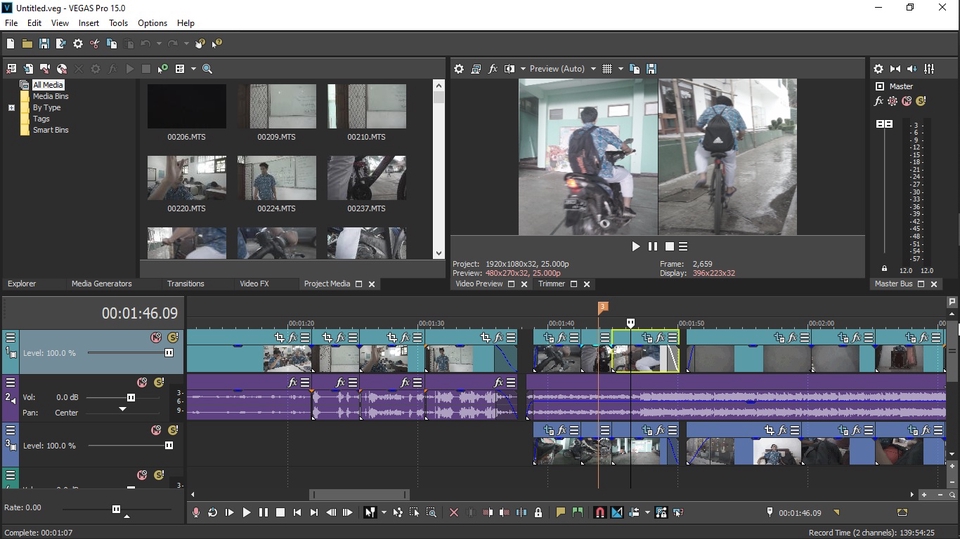Open the mixer faders icon on Master Bus

[x=929, y=69]
